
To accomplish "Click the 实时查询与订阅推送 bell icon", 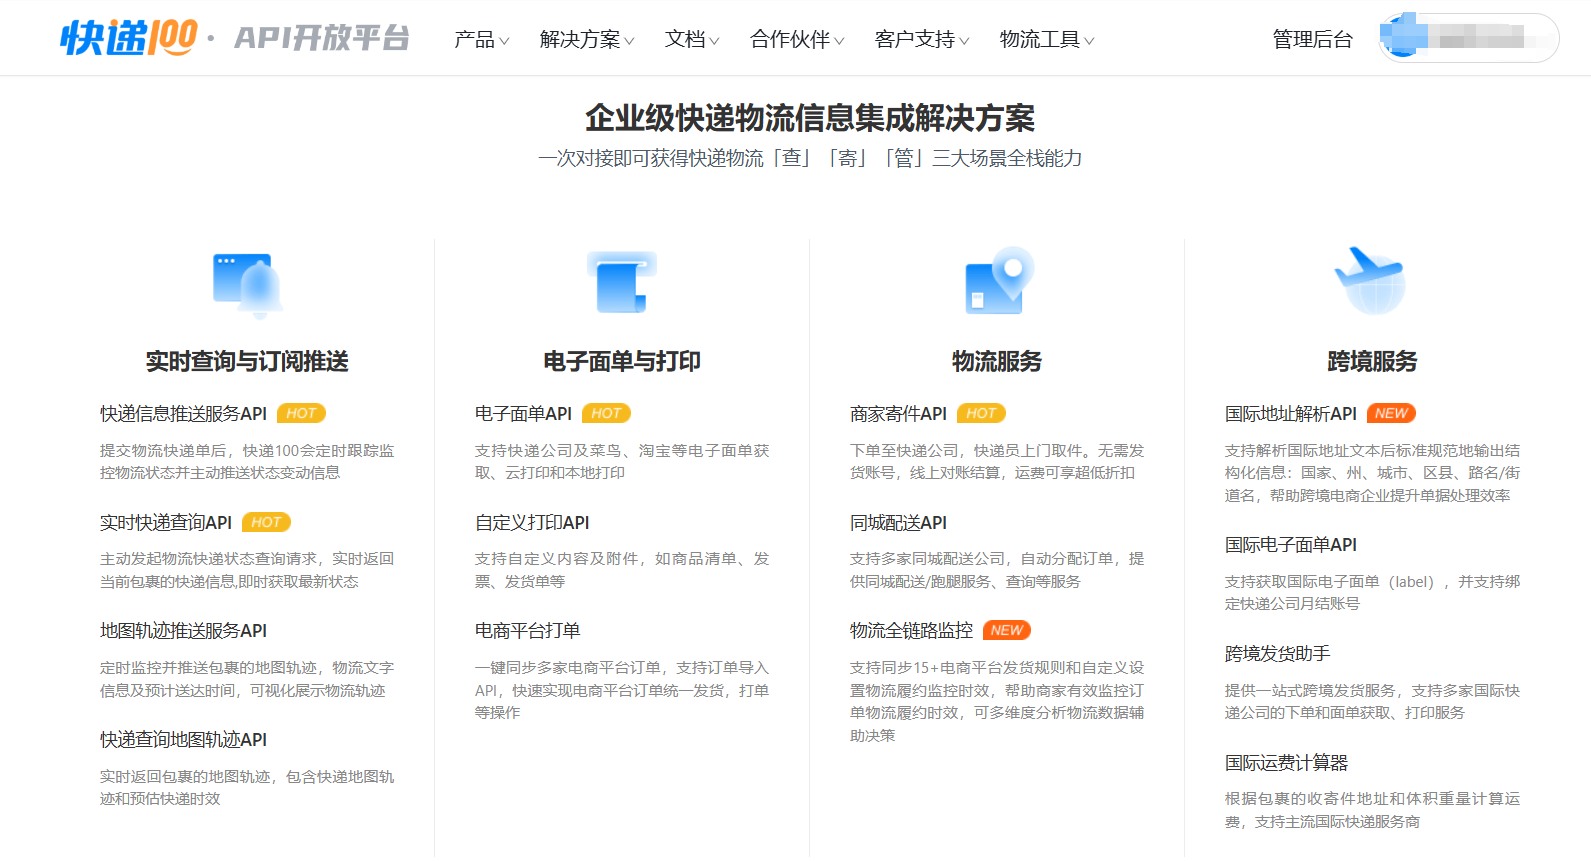I will click(x=247, y=285).
